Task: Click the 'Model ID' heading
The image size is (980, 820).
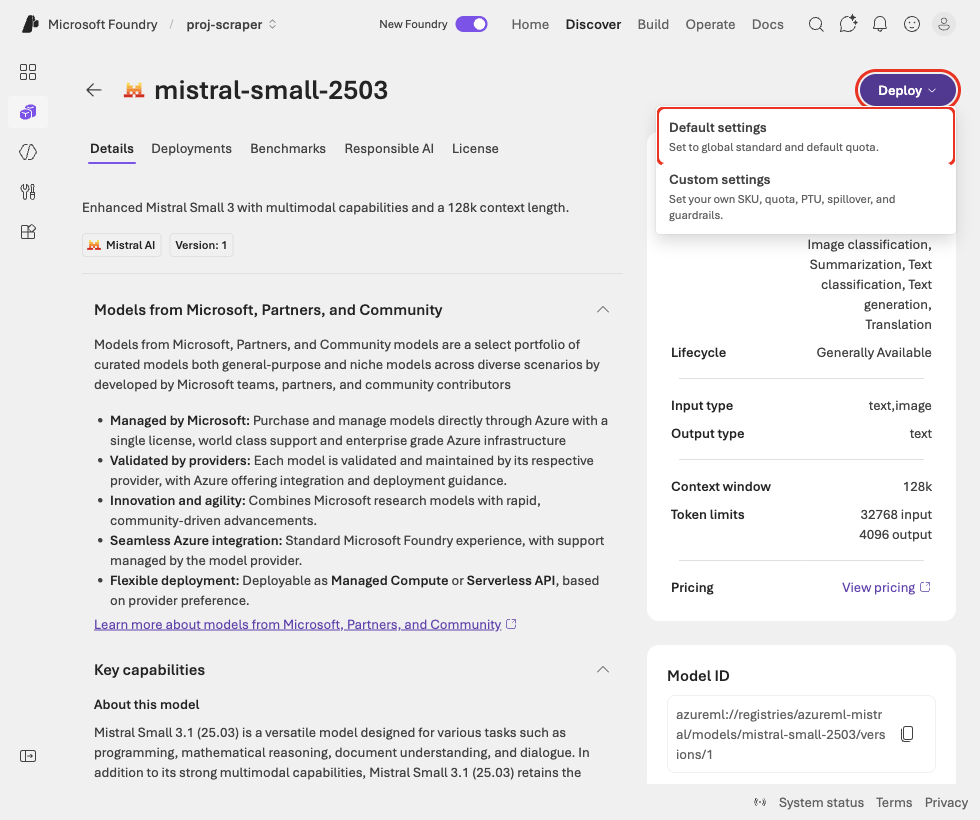Action: (x=698, y=676)
